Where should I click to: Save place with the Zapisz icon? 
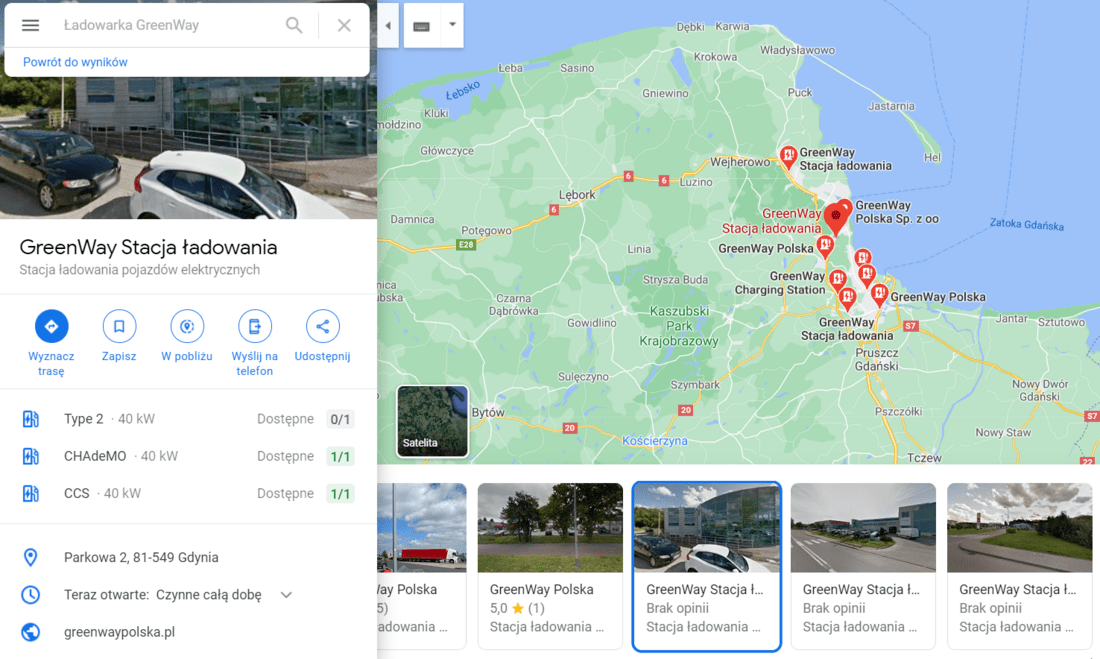pyautogui.click(x=119, y=326)
